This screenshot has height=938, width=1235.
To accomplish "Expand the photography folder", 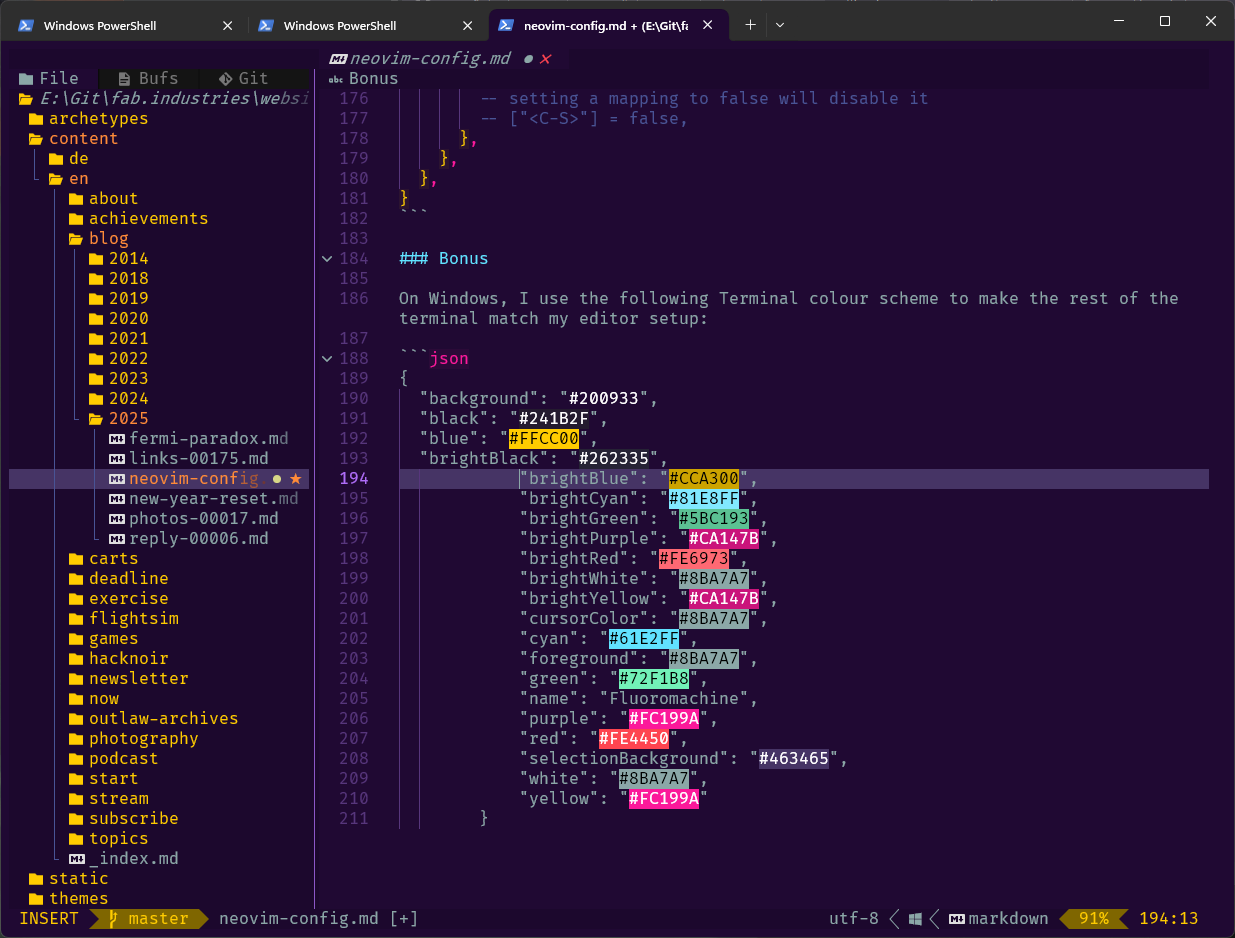I will (133, 738).
